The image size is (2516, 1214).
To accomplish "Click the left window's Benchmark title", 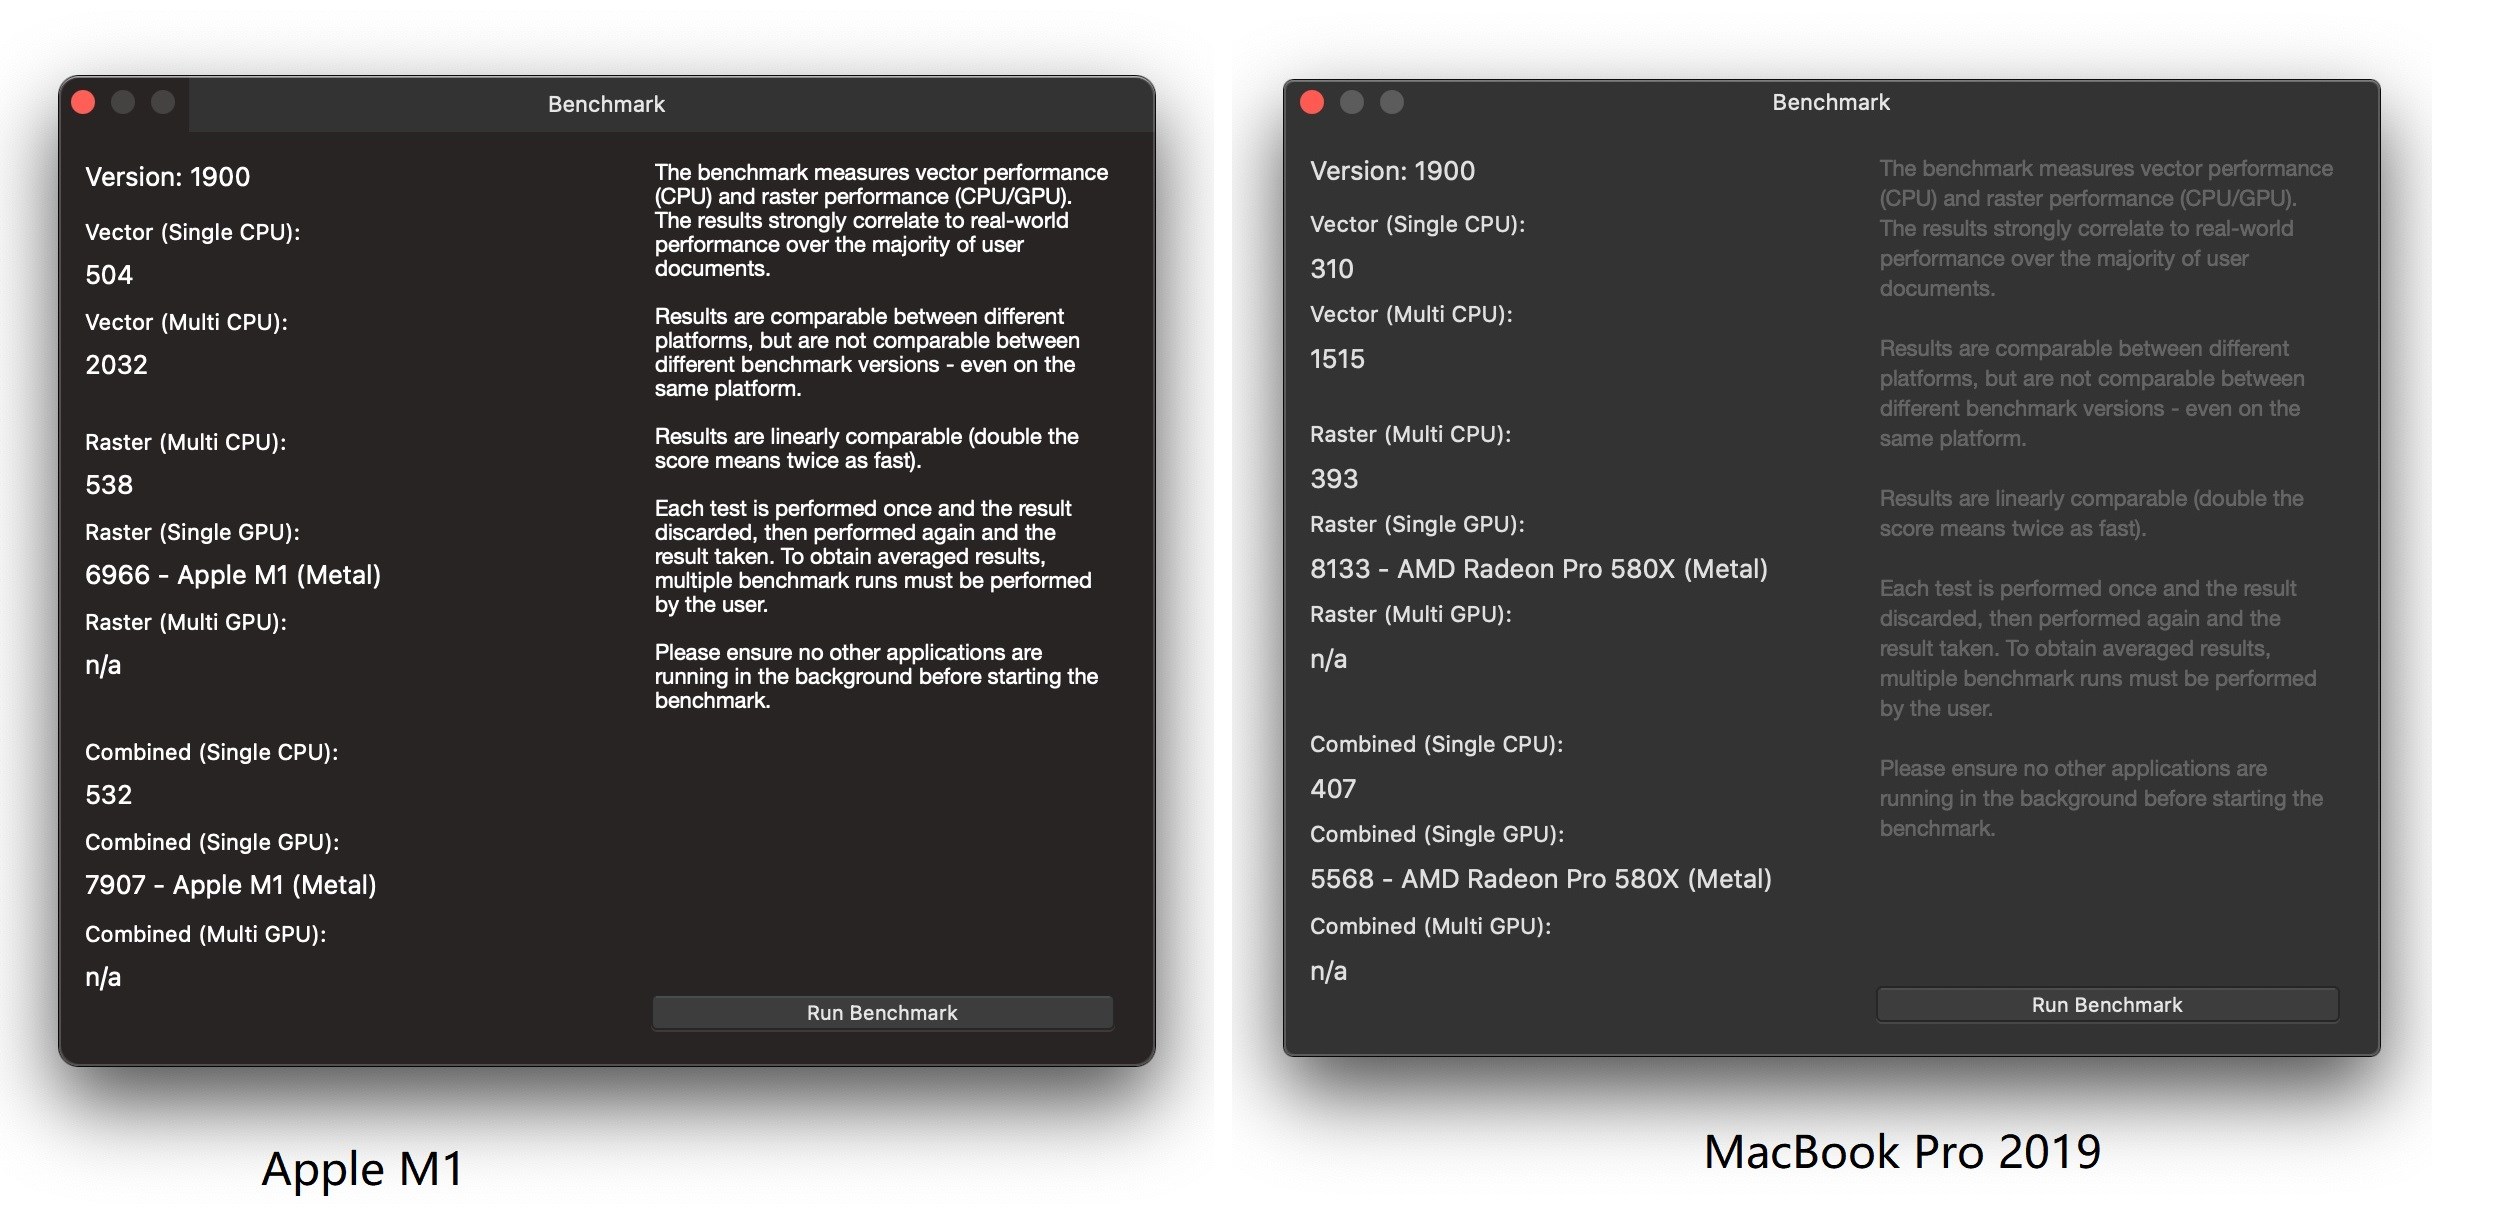I will click(x=606, y=104).
